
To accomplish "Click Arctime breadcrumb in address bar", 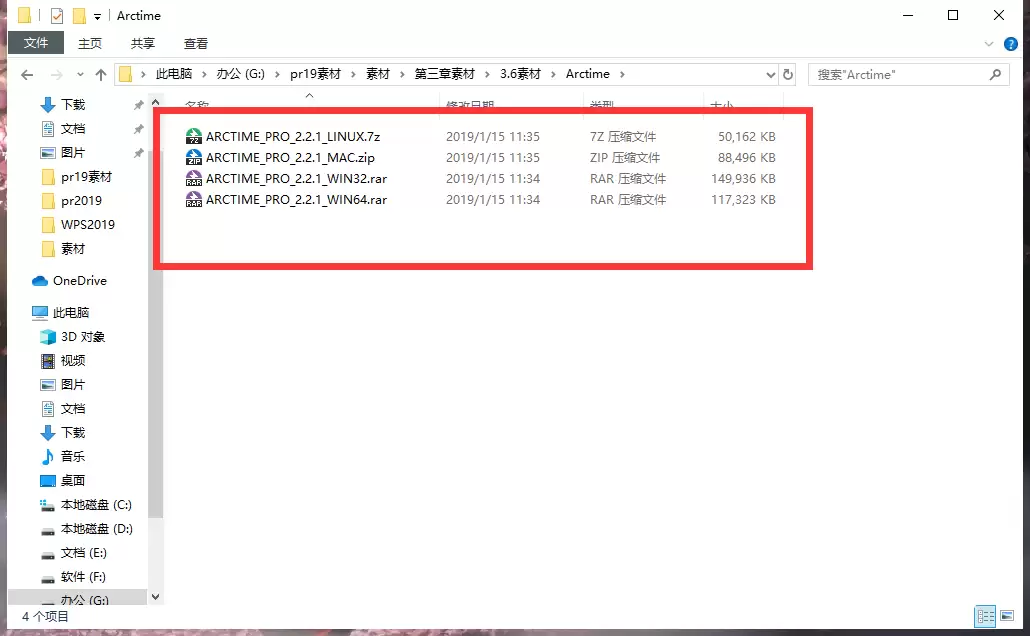I will (587, 74).
